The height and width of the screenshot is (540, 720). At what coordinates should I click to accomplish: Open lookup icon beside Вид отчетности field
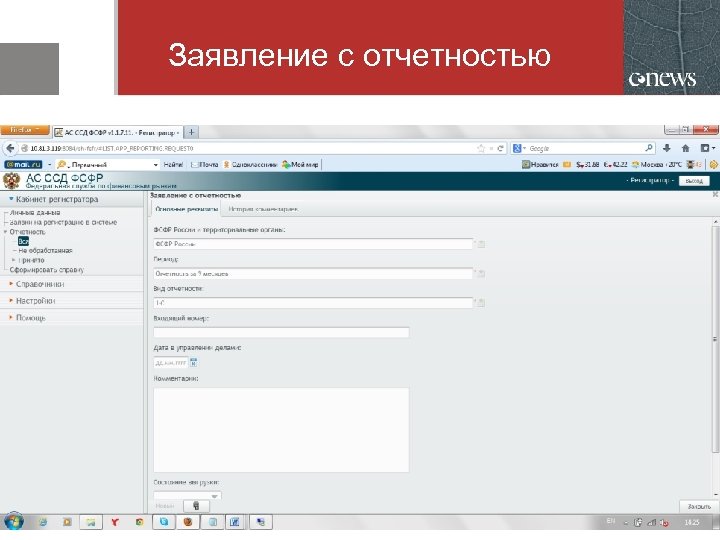(x=481, y=303)
